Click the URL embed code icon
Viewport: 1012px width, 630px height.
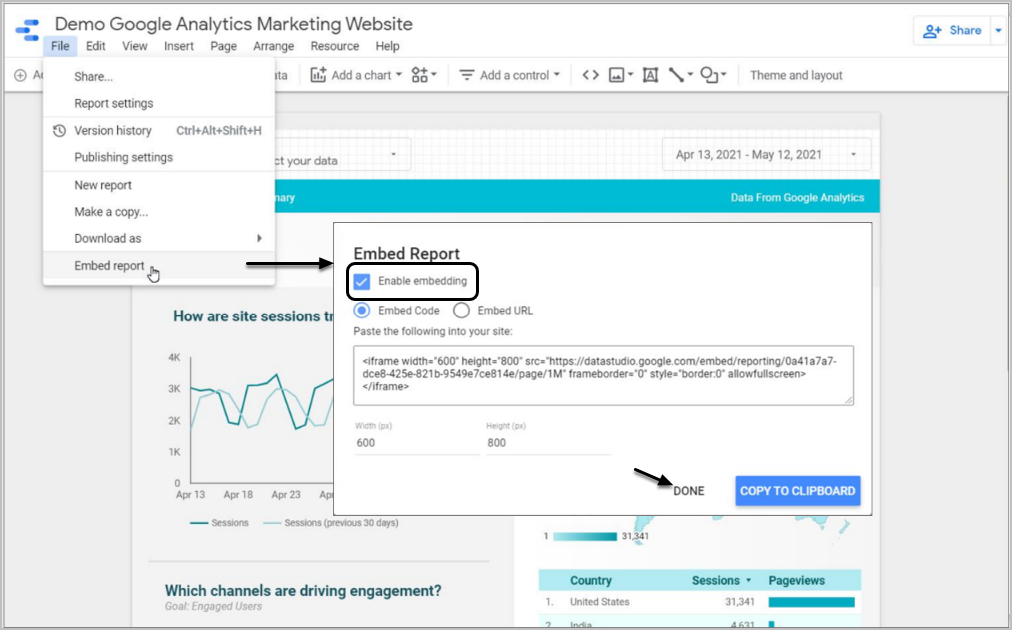(590, 75)
